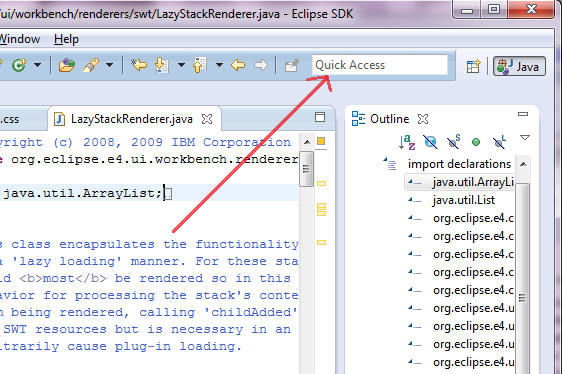Go to Last Edit Location icon
The image size is (562, 374).
click(139, 65)
